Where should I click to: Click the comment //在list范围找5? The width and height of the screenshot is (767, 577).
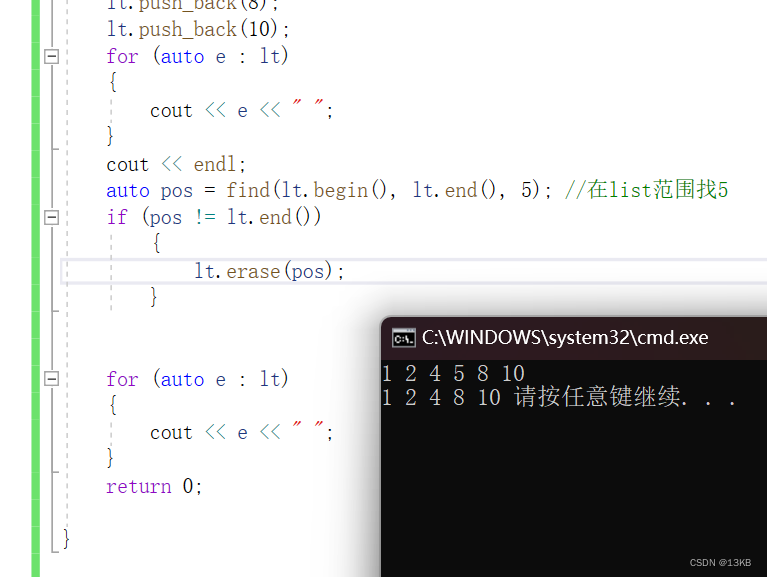pyautogui.click(x=646, y=190)
